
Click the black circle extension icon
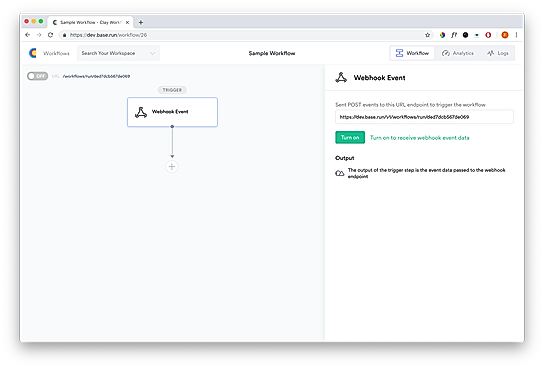click(x=466, y=35)
